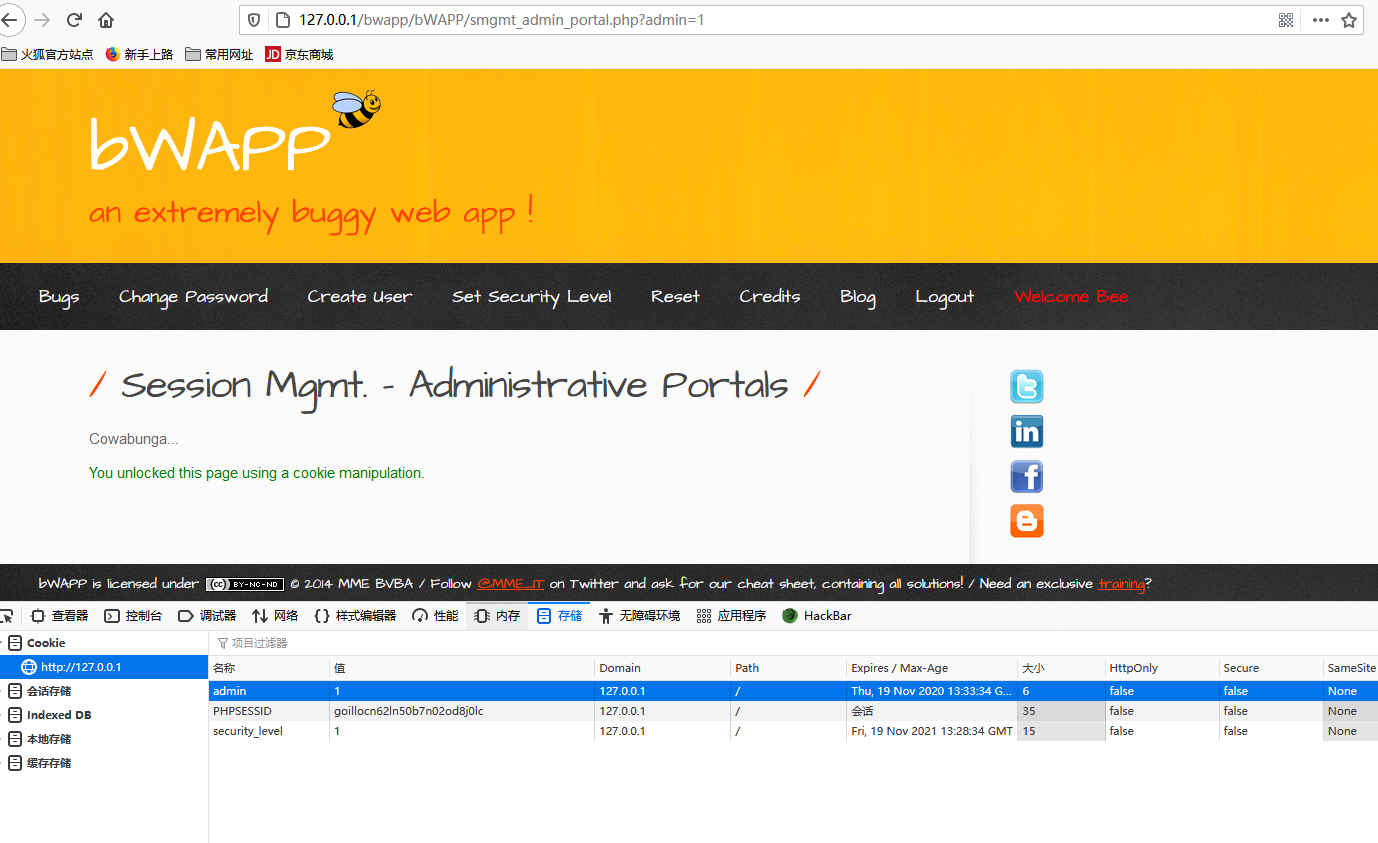Viewport: 1378px width, 843px height.
Task: Activate the devtools element picker icon
Action: (6, 616)
